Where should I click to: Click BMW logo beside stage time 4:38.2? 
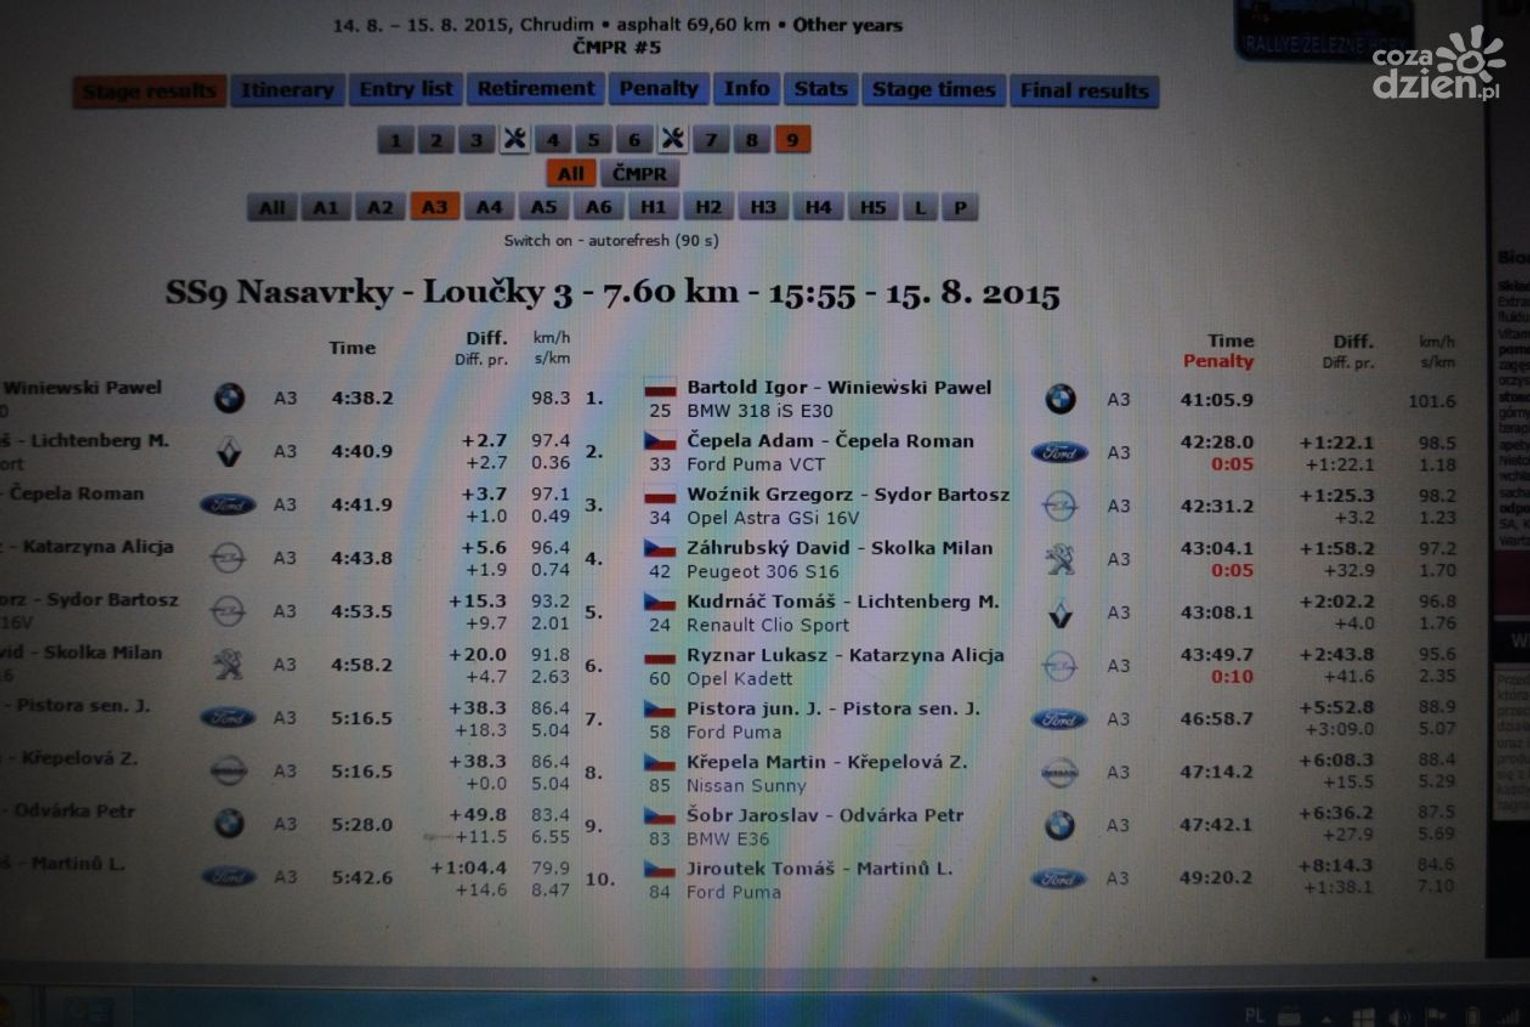pos(229,398)
